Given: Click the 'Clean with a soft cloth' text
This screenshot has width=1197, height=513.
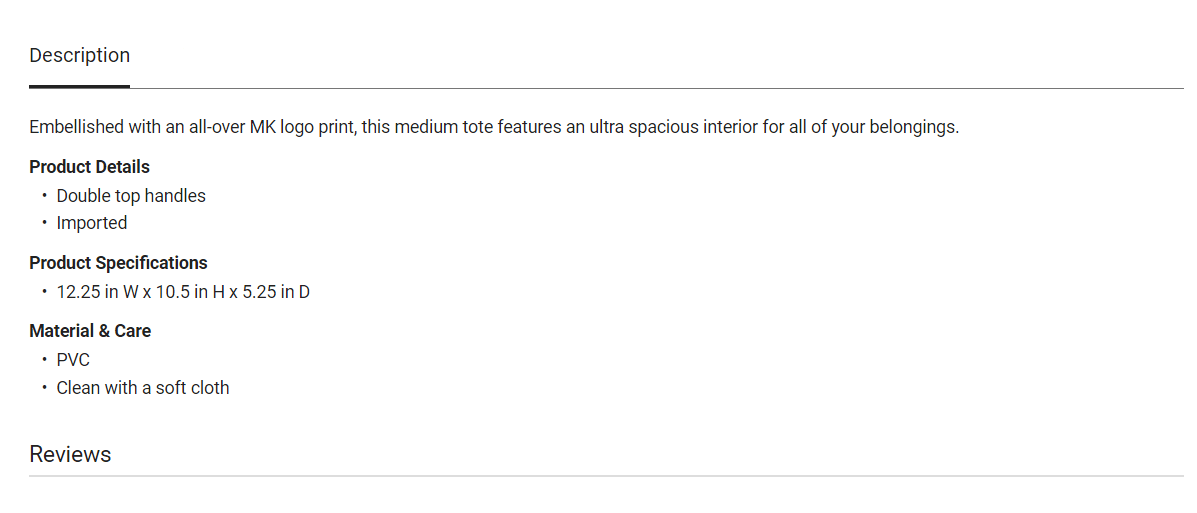Looking at the screenshot, I should coord(143,388).
